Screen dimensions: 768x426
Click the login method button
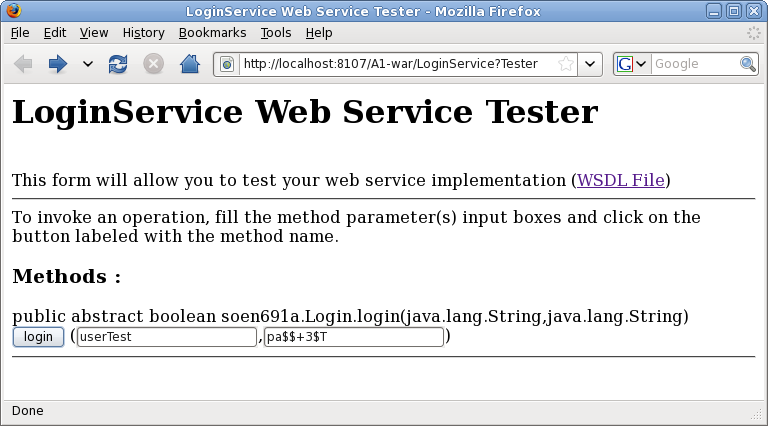tap(38, 337)
